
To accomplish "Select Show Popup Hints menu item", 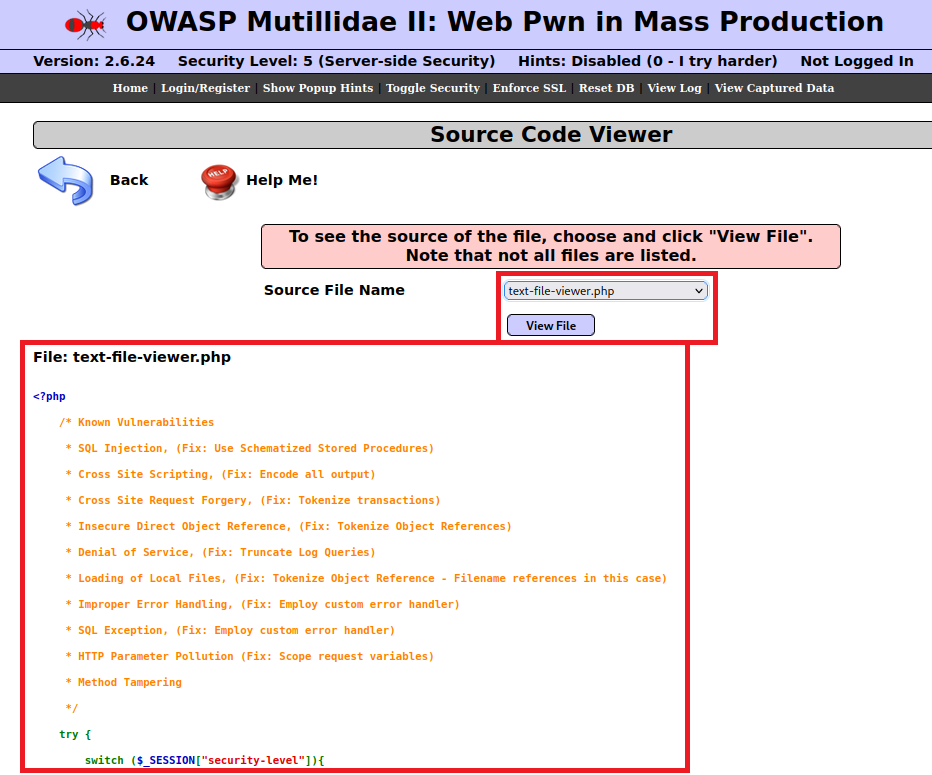I will [x=318, y=88].
